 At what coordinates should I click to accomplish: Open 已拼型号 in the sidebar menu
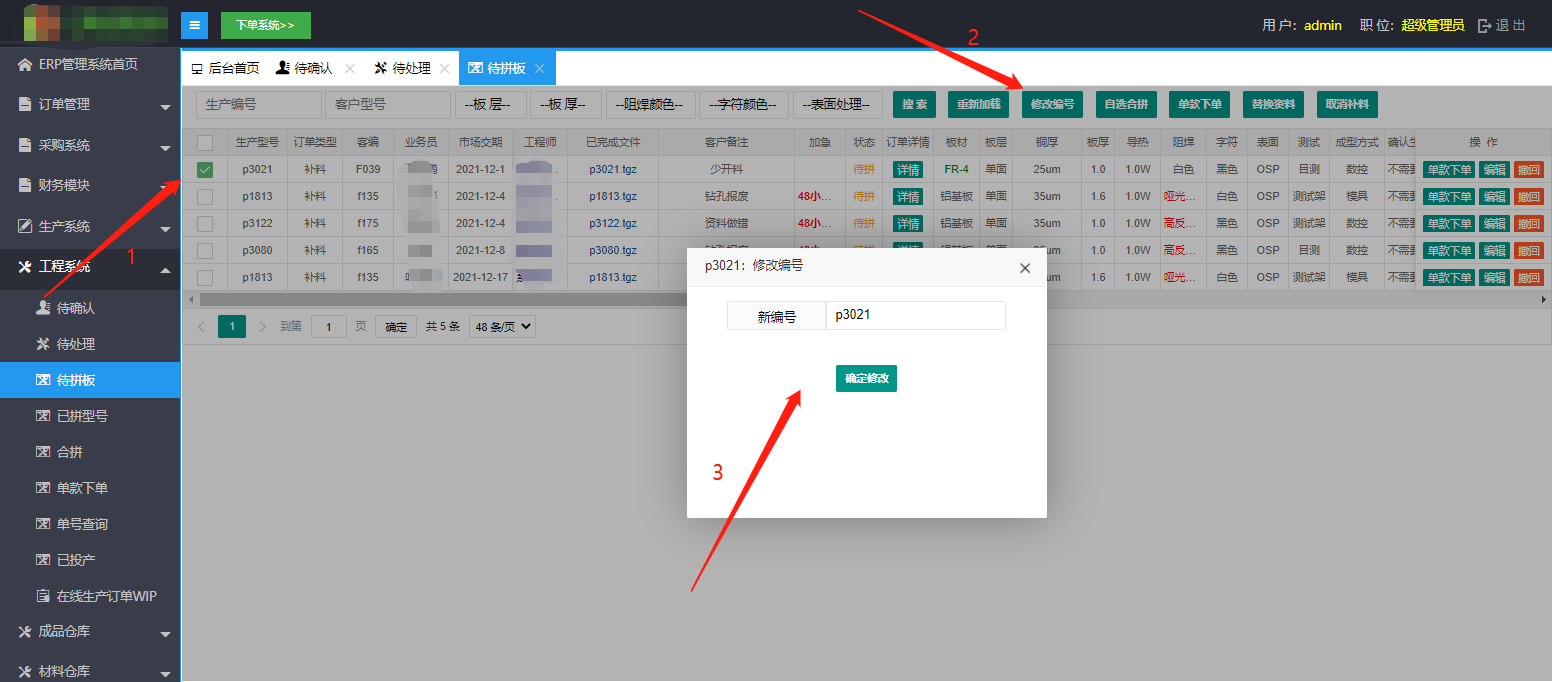82,416
